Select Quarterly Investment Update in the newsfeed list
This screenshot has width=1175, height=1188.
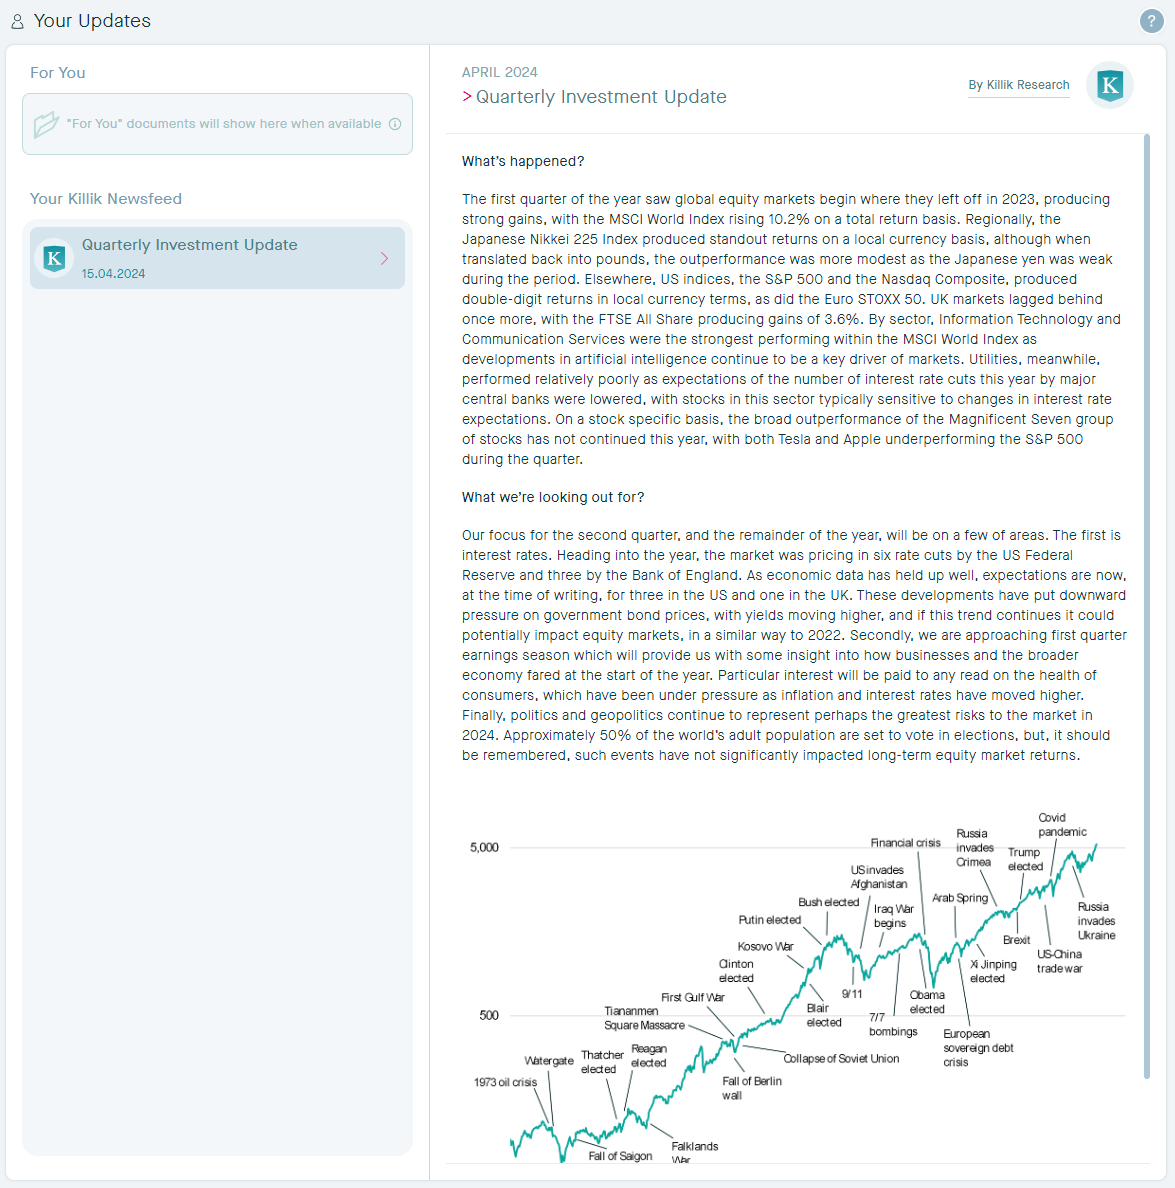tap(190, 245)
